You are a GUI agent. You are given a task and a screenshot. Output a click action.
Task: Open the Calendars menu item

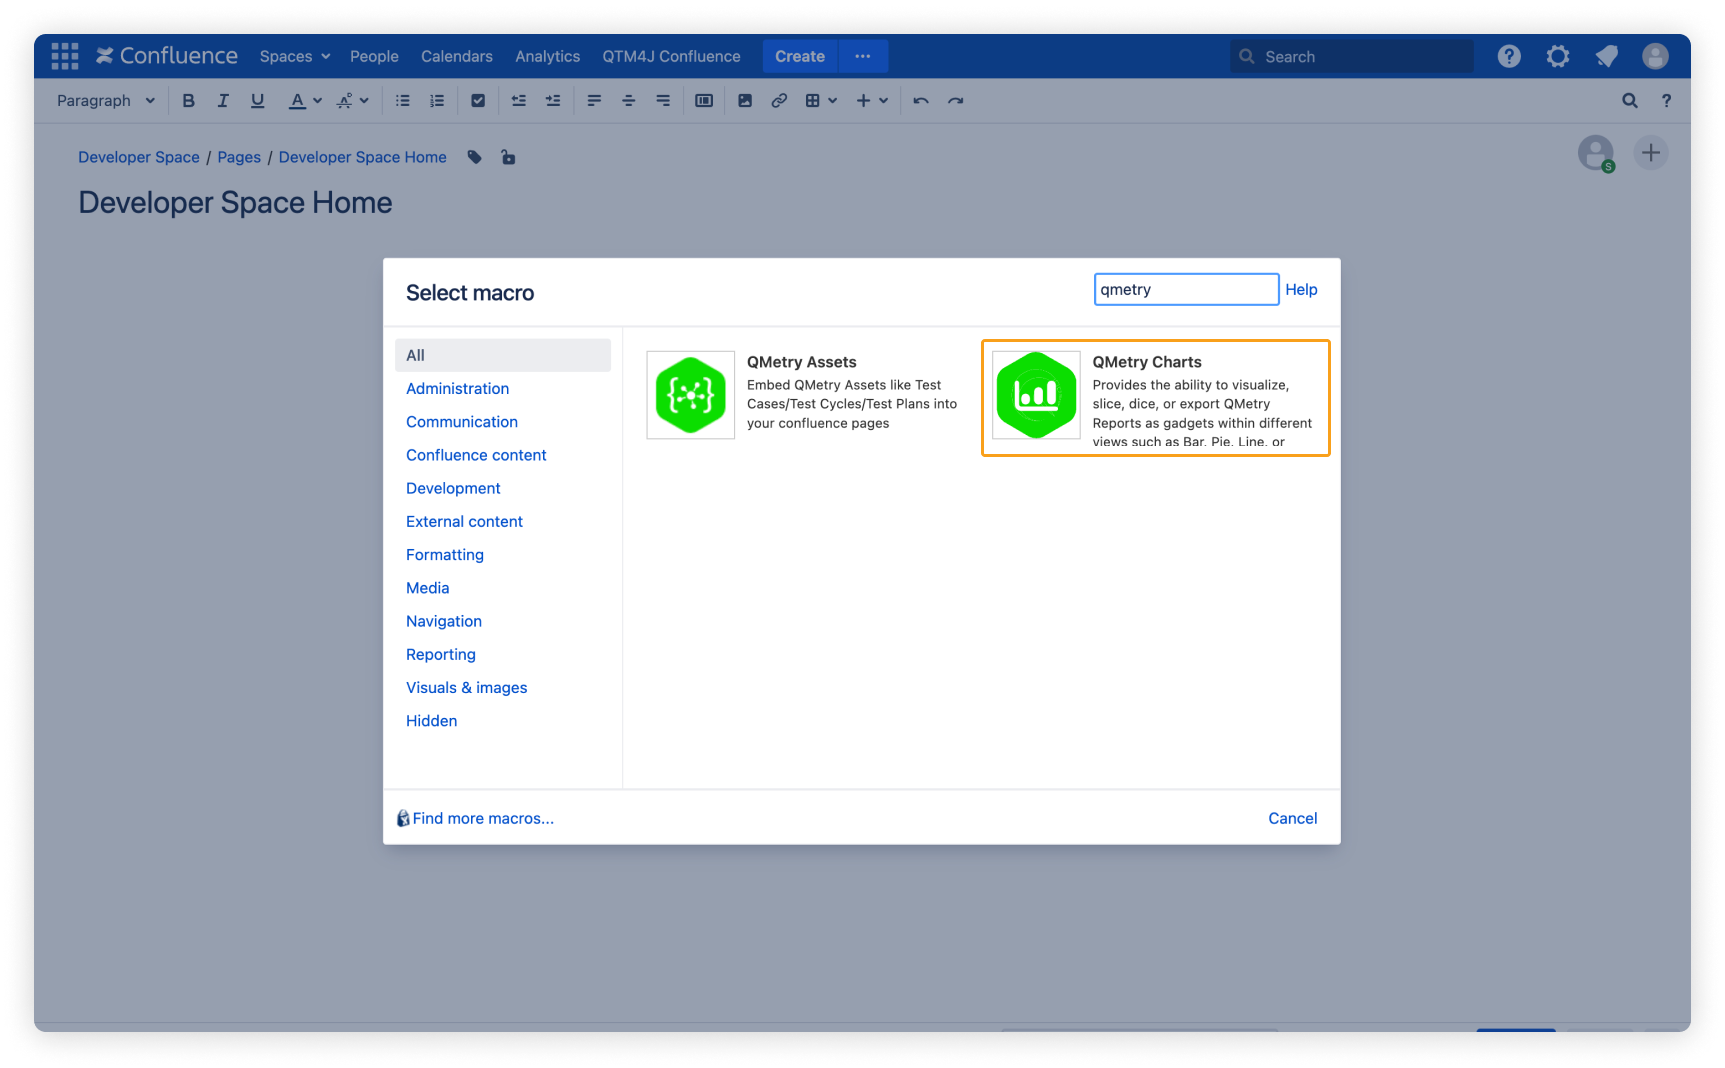click(457, 56)
